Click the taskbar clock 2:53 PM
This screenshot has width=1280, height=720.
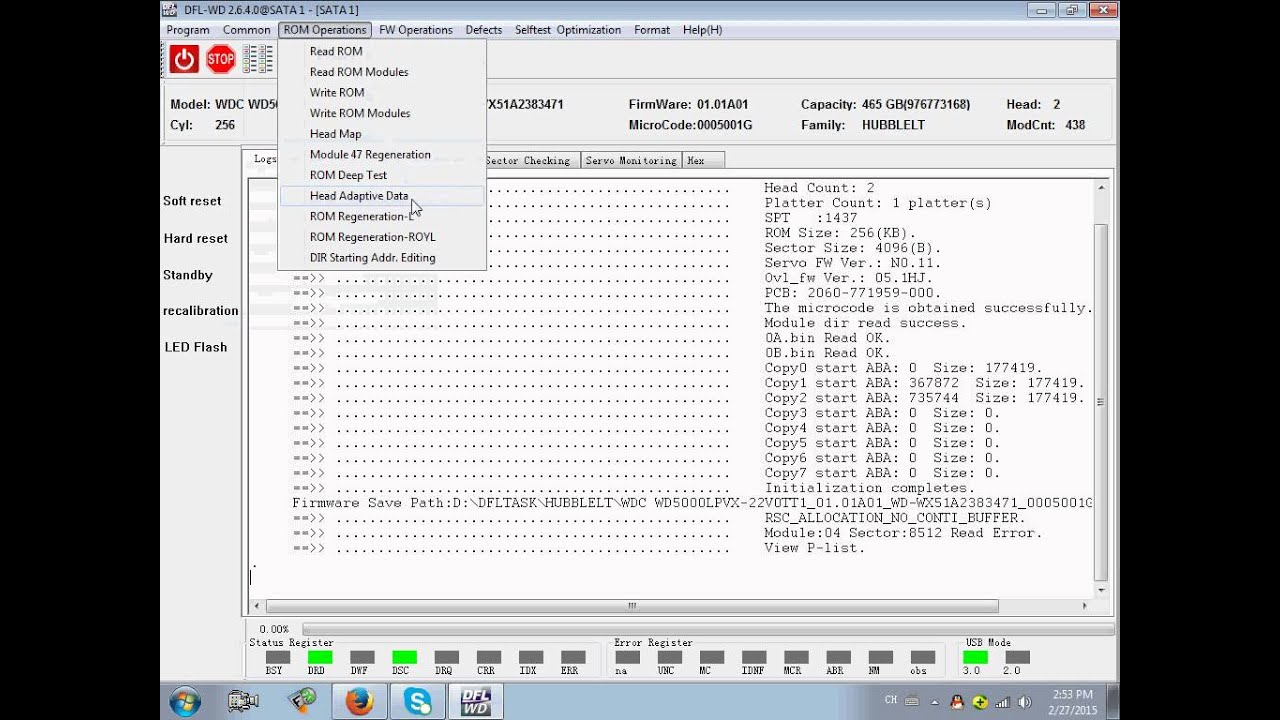click(x=1072, y=694)
